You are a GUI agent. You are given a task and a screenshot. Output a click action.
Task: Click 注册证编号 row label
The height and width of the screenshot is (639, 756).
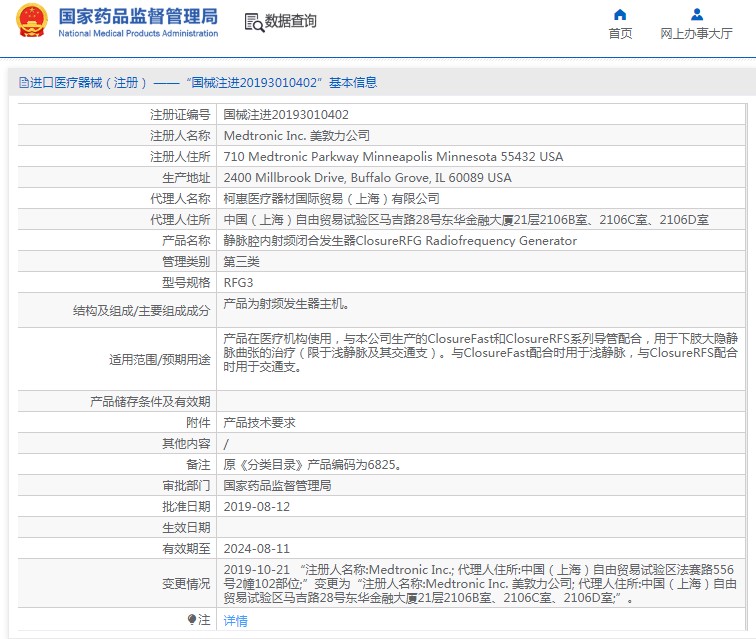[180, 115]
